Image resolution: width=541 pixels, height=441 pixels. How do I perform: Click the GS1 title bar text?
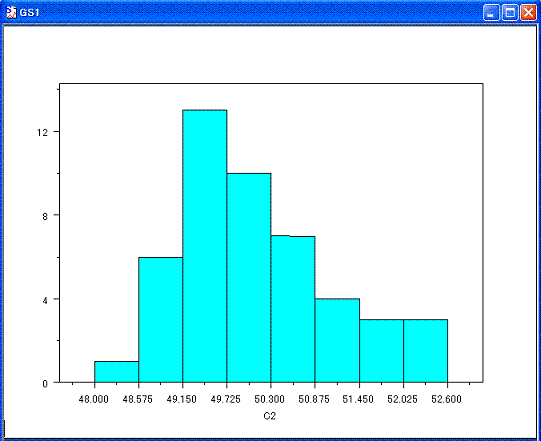click(x=30, y=13)
